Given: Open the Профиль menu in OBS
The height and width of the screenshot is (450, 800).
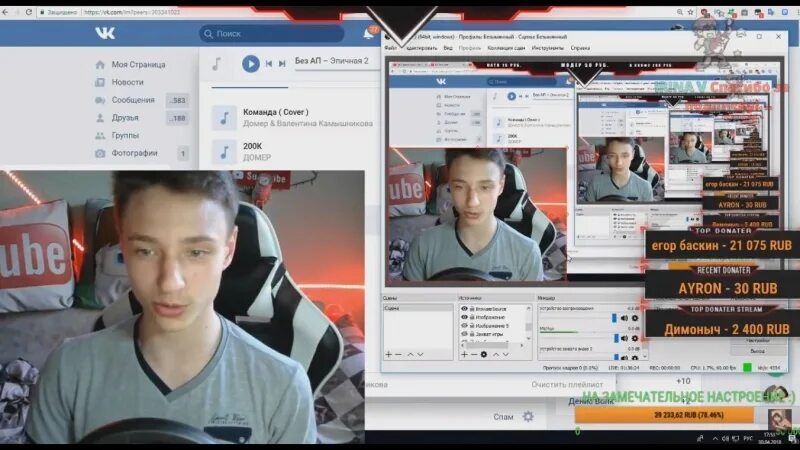Looking at the screenshot, I should [x=469, y=48].
